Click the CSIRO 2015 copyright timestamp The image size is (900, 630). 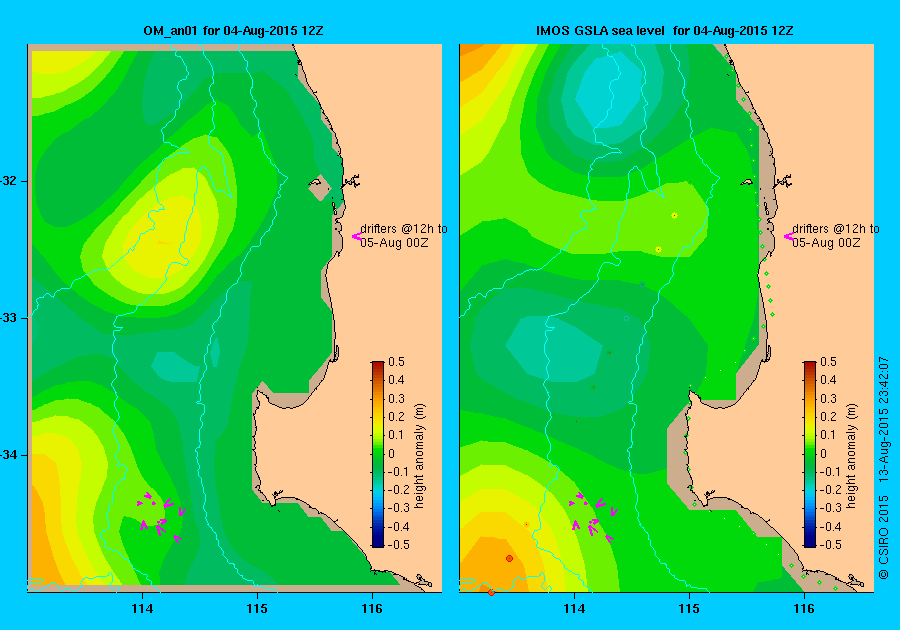[x=884, y=468]
